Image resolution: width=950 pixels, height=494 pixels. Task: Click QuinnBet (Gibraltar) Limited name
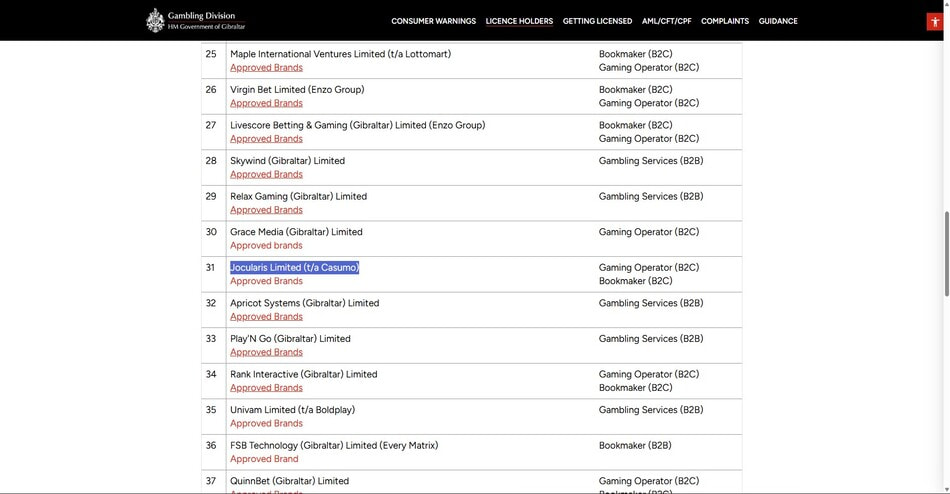(290, 481)
